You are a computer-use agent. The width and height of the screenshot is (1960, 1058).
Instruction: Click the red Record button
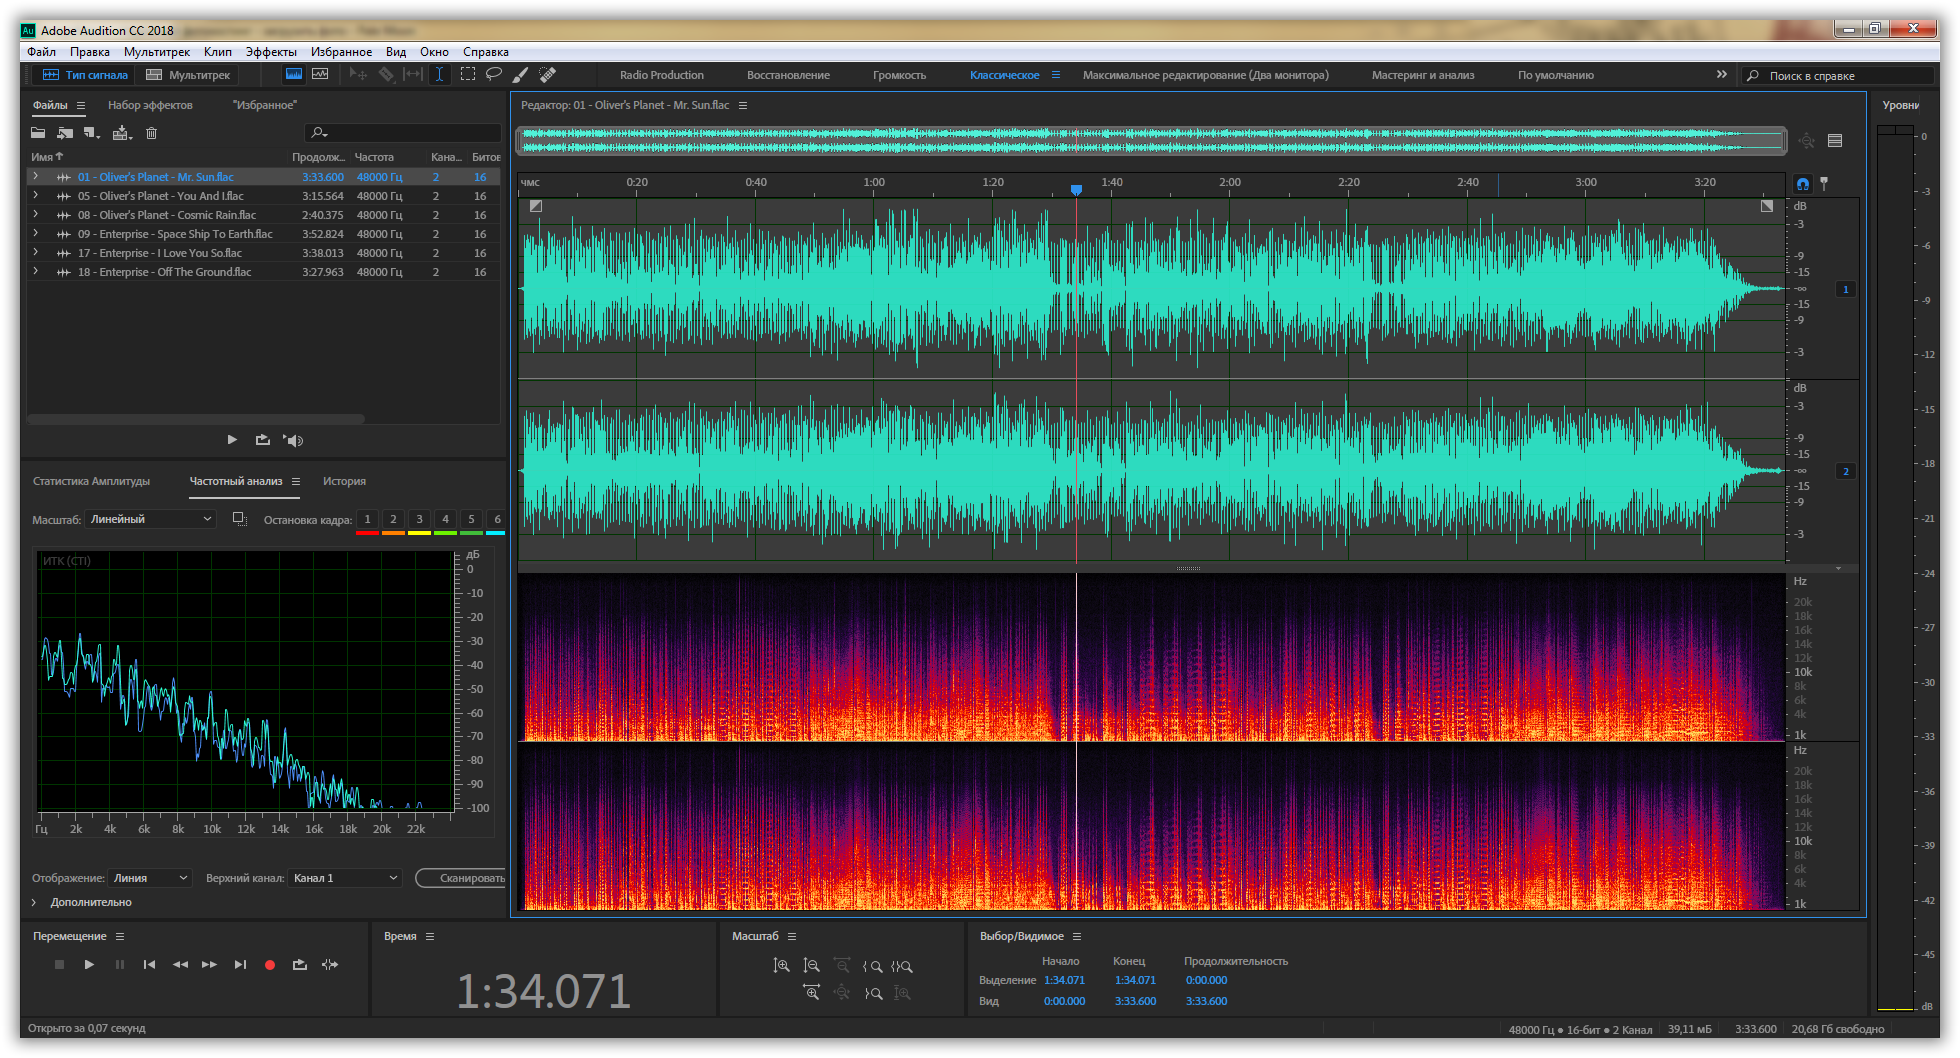tap(269, 965)
